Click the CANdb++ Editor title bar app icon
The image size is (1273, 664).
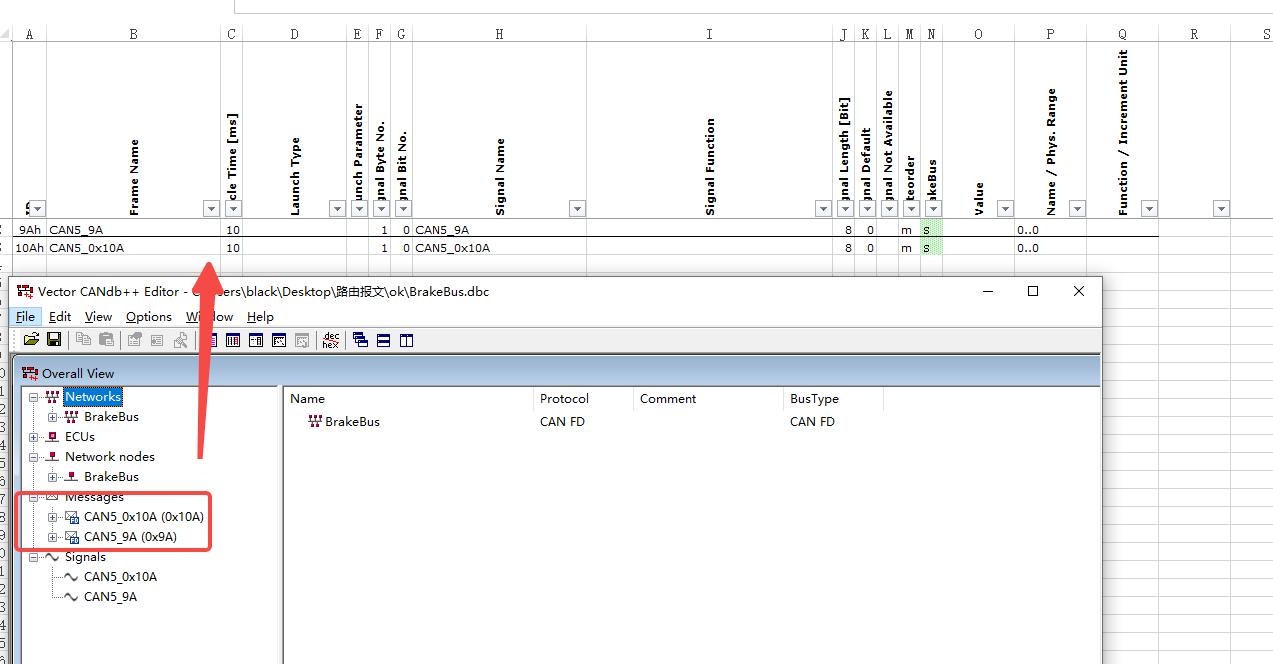coord(25,291)
